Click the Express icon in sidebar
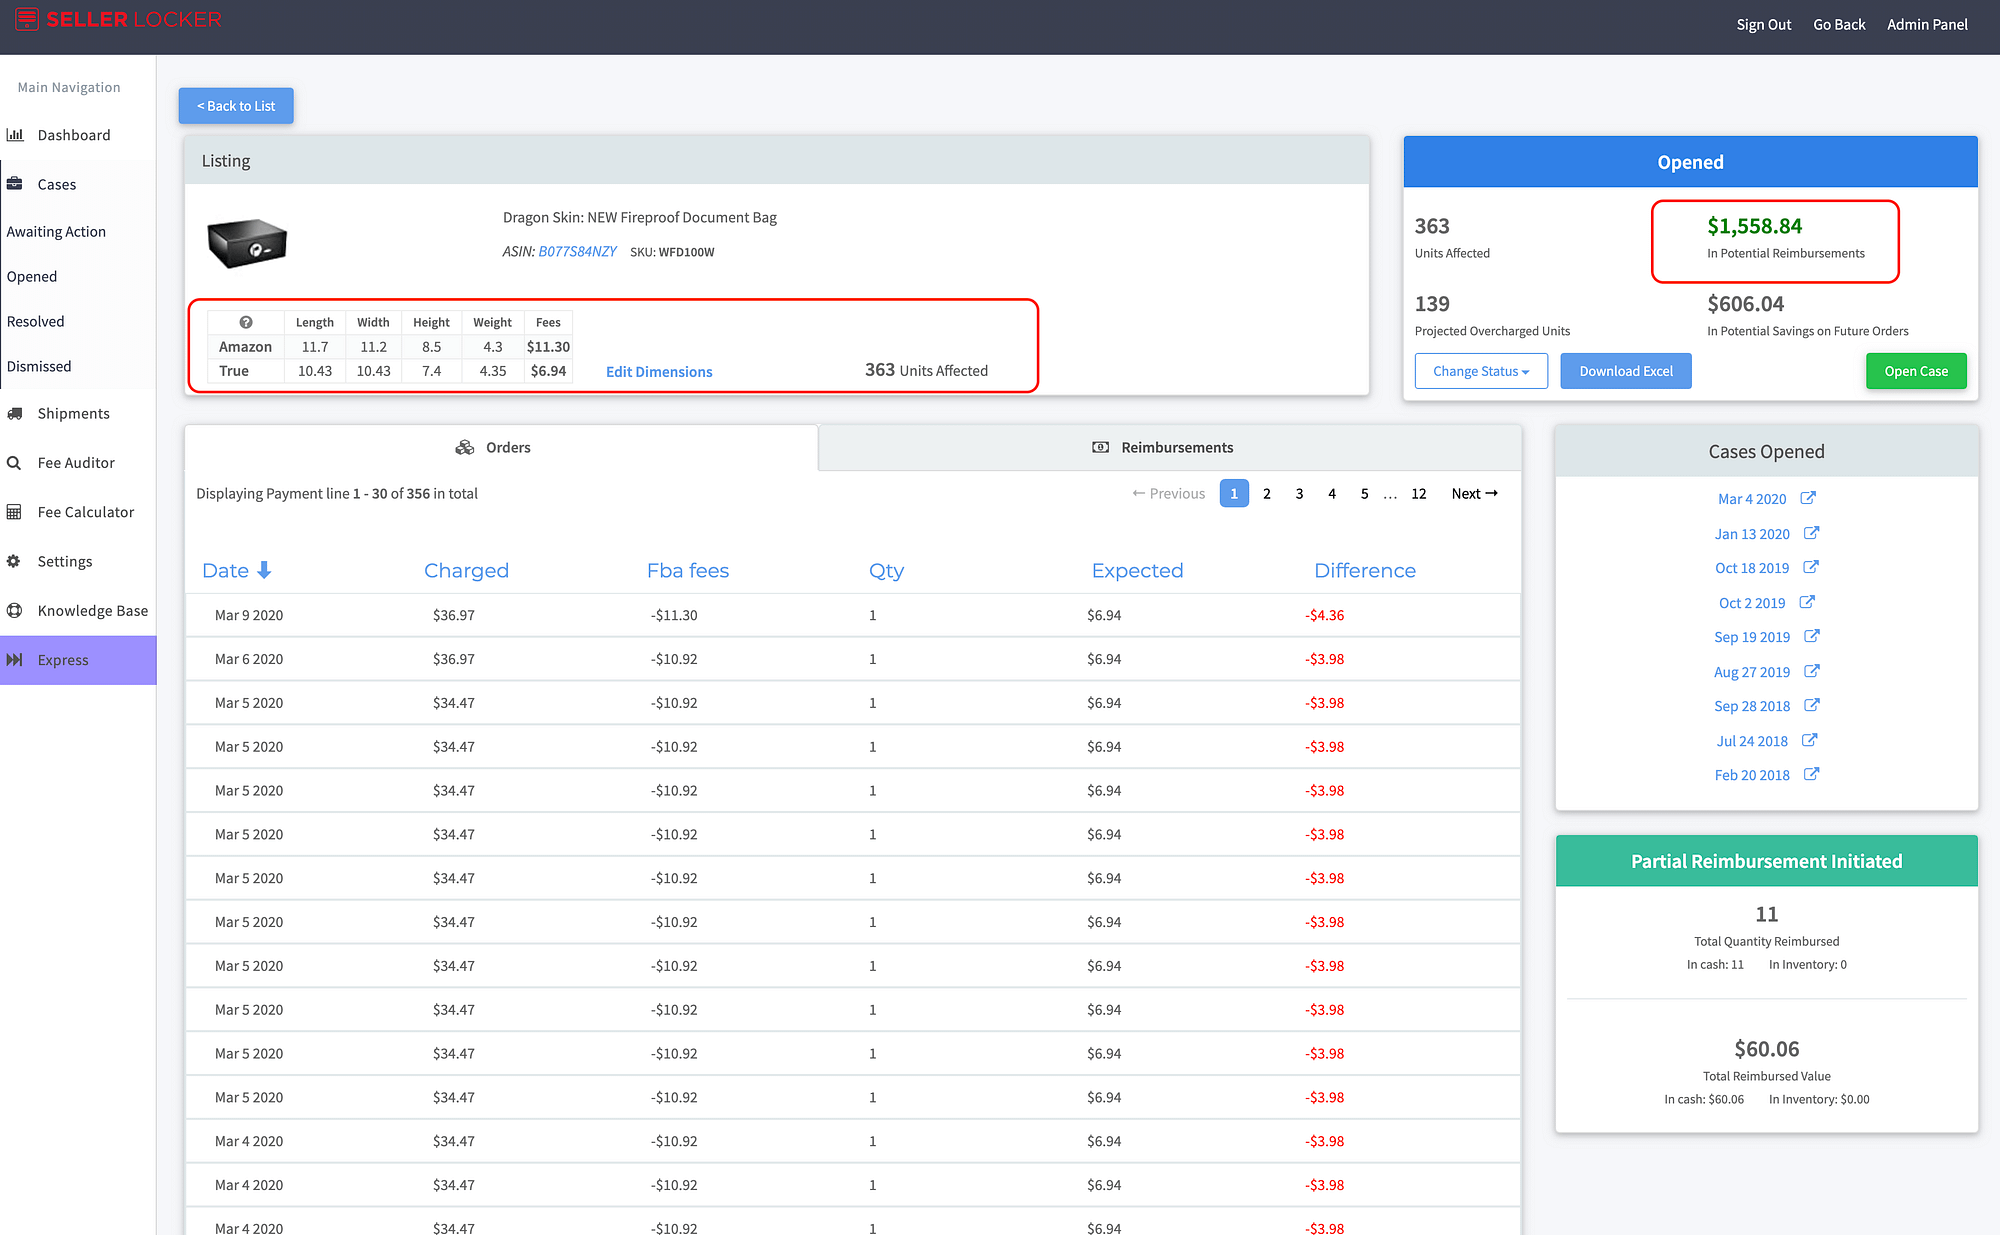The width and height of the screenshot is (2000, 1235). 19,659
